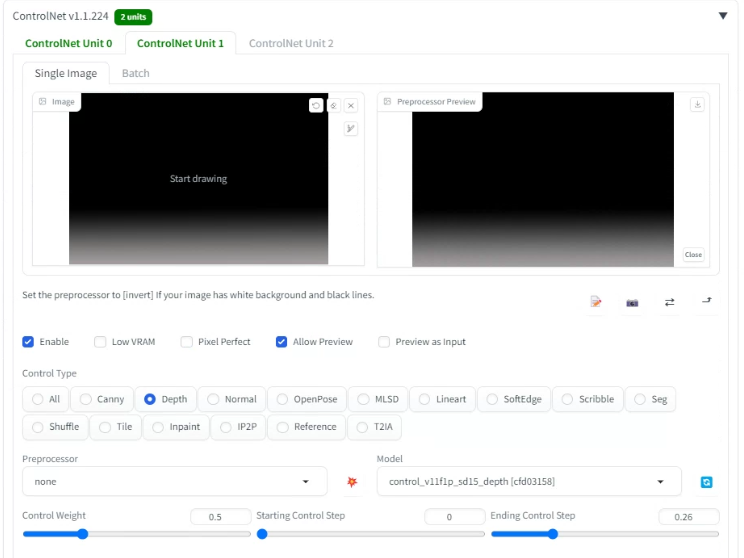
Task: Expand the Model dropdown with control_v11f1p_sd15_depth
Action: [529, 482]
